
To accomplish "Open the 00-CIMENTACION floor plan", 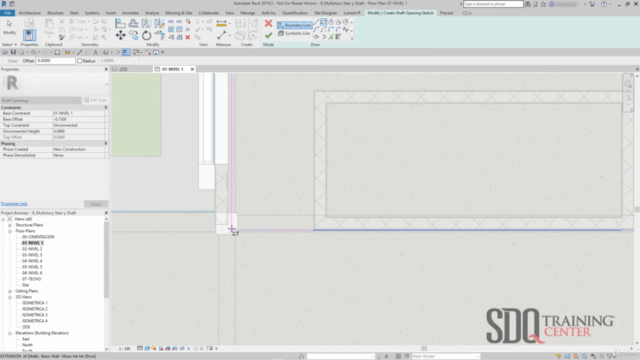I will (x=38, y=237).
